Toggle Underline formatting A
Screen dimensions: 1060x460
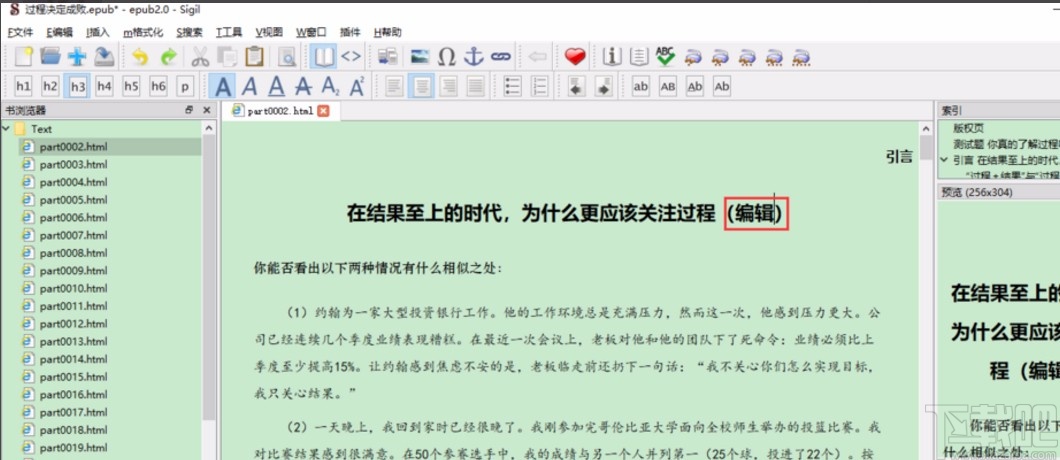[276, 87]
